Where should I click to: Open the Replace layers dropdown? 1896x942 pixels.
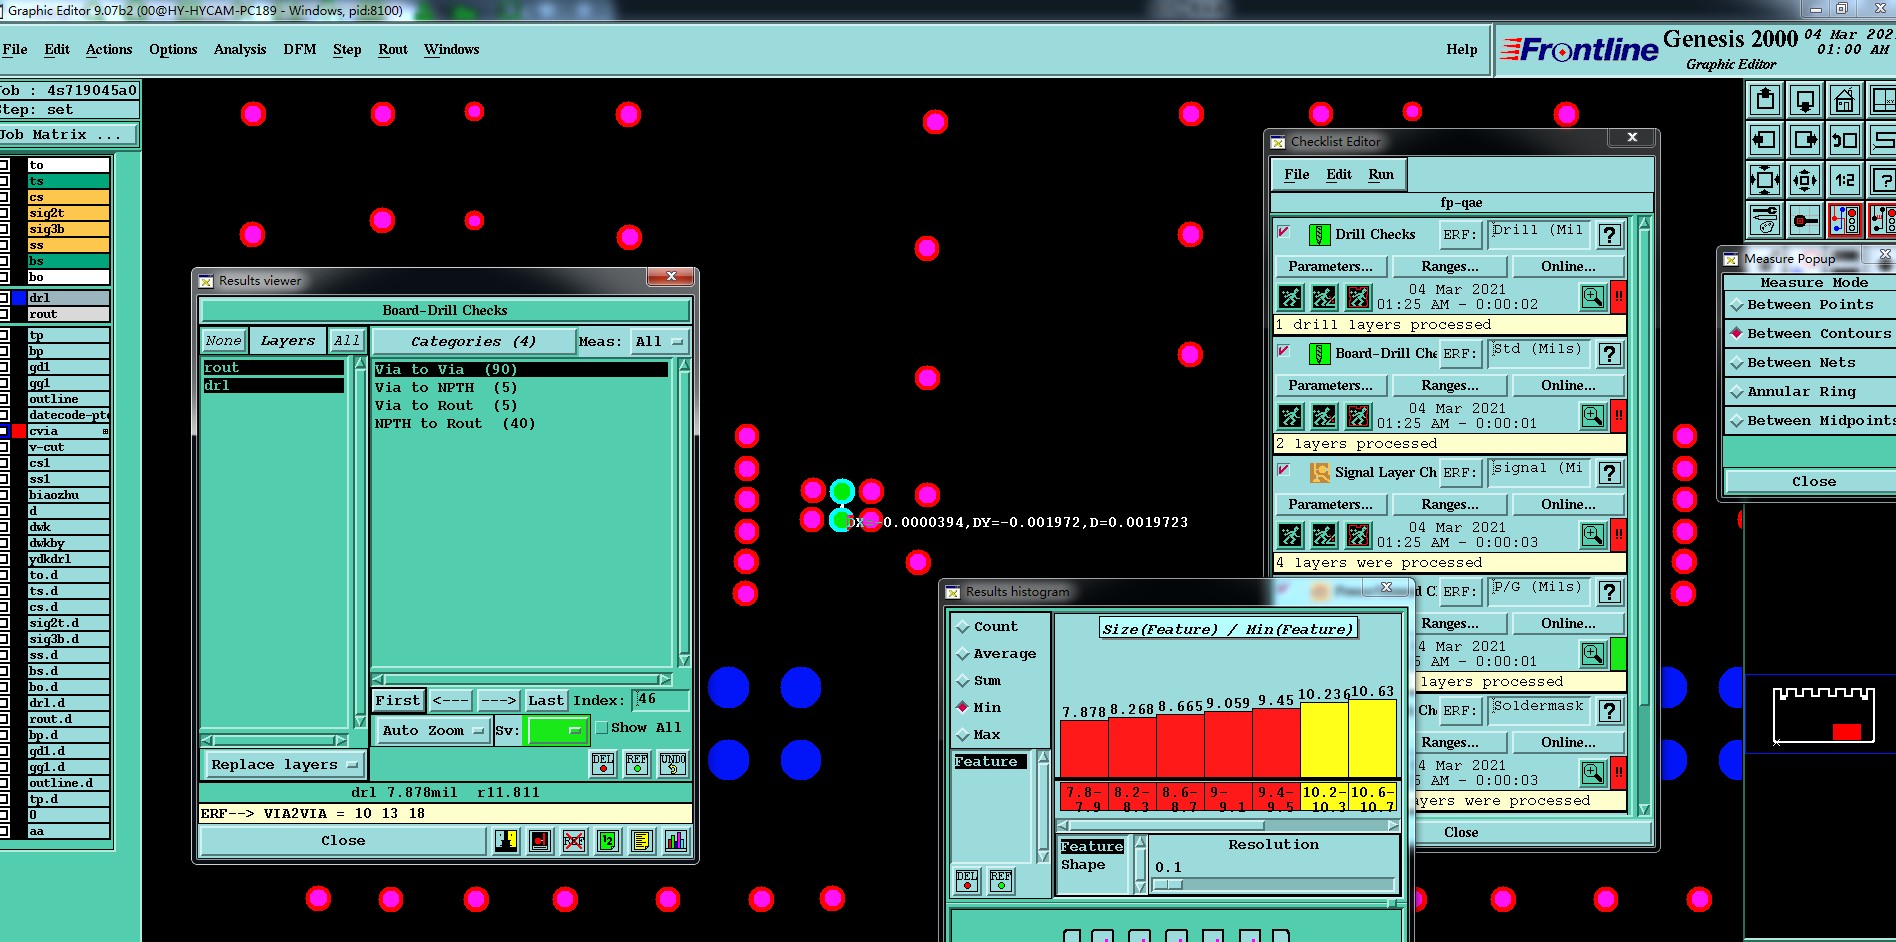284,765
